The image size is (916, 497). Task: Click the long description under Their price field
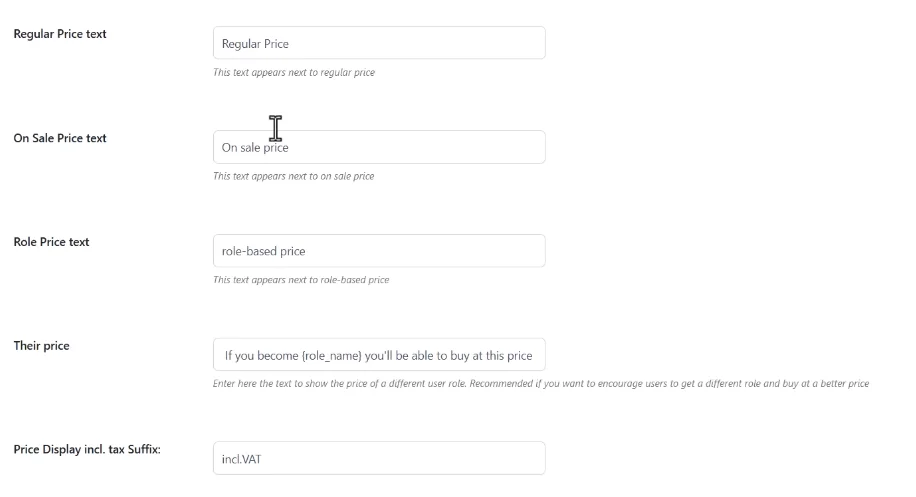[x=541, y=384]
